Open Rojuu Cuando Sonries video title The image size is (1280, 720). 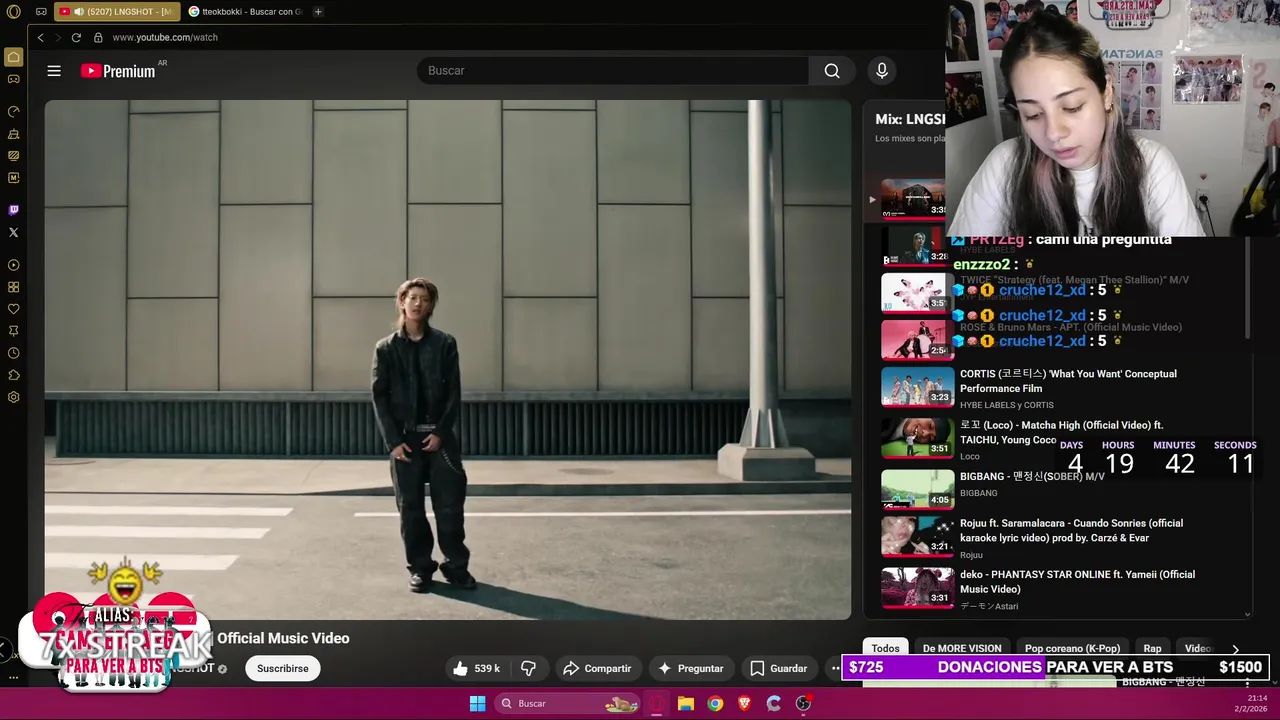click(1071, 530)
